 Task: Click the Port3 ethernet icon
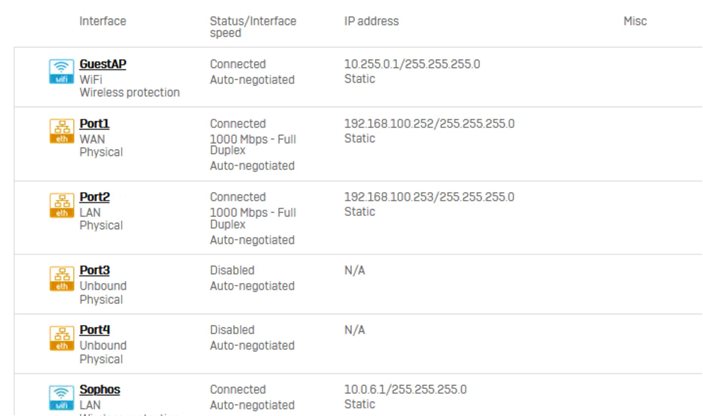(x=61, y=279)
